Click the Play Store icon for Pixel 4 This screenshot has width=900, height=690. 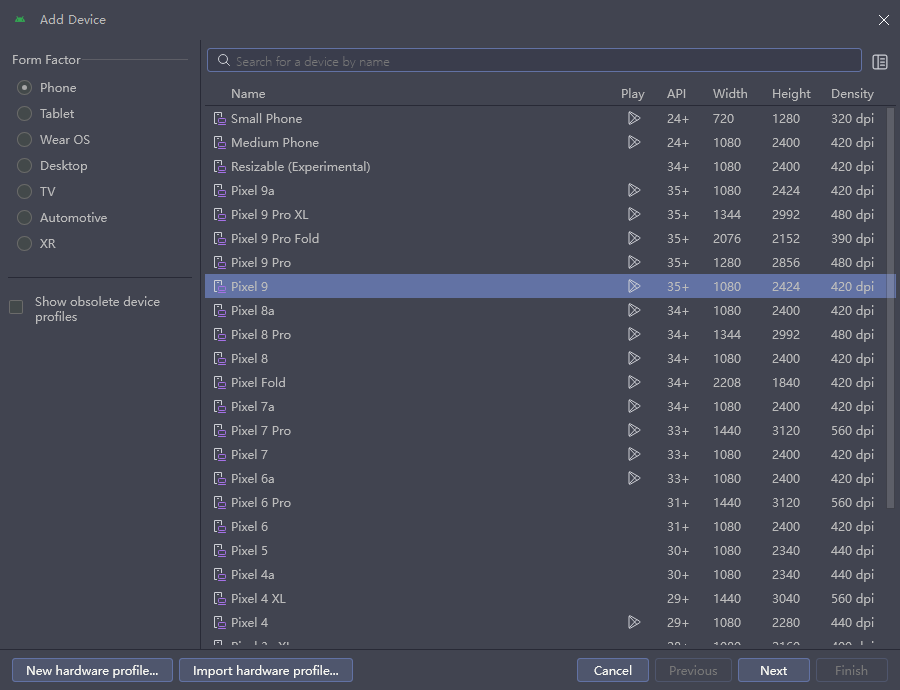pos(633,622)
